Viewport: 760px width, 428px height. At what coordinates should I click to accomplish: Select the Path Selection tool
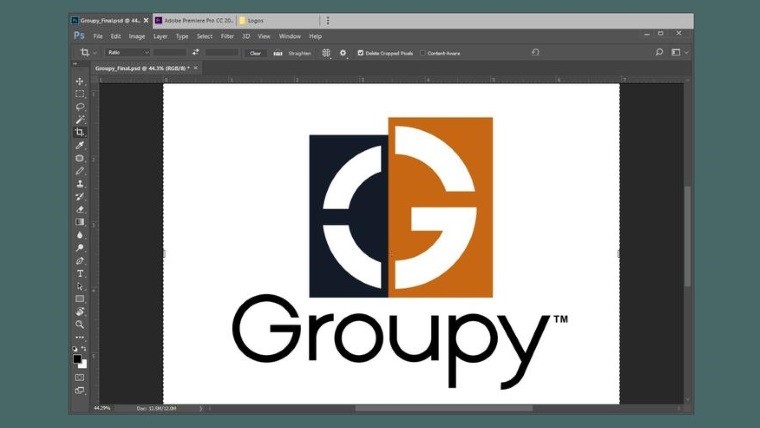tap(80, 286)
